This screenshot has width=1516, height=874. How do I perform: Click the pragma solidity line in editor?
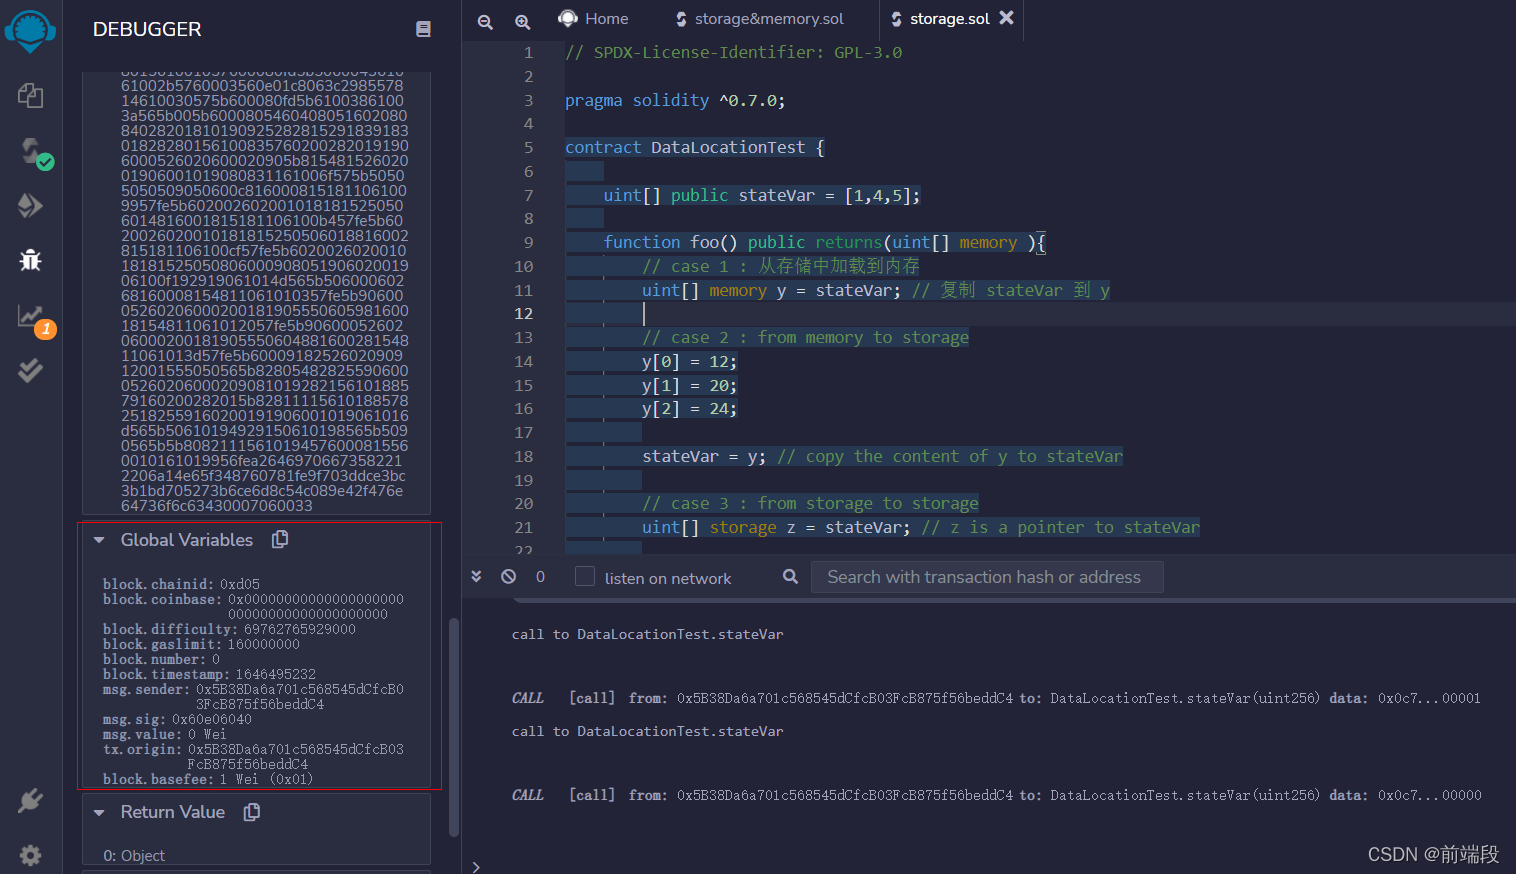tap(675, 100)
